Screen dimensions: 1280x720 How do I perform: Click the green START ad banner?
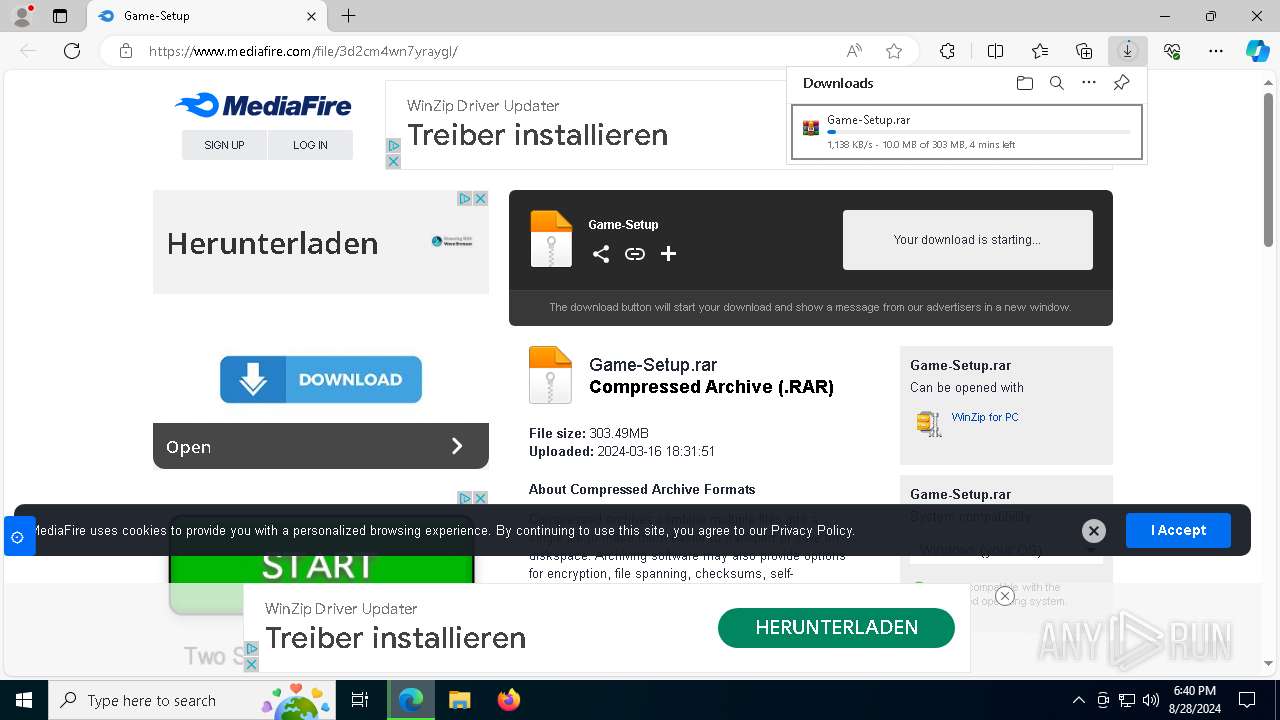(x=321, y=566)
